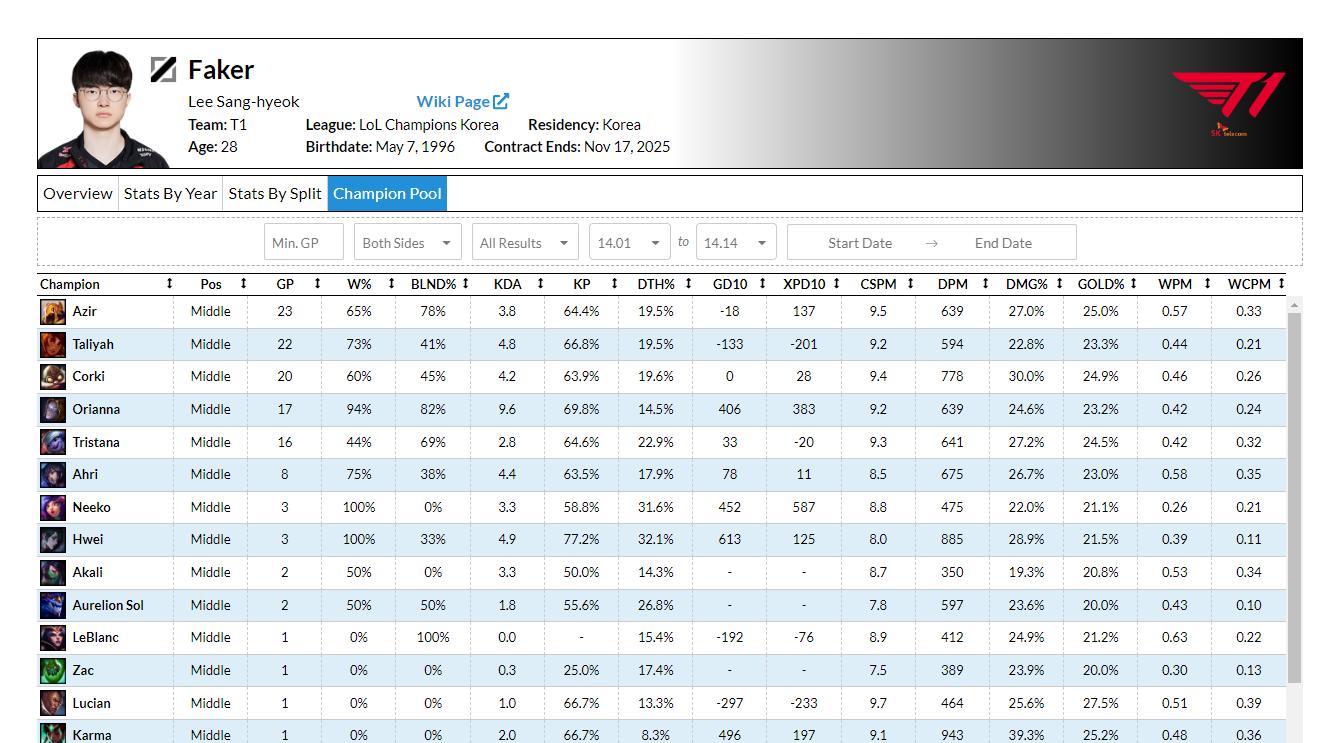Viewport: 1322px width, 743px height.
Task: Sort table by Champion column sort arrows
Action: click(x=169, y=284)
